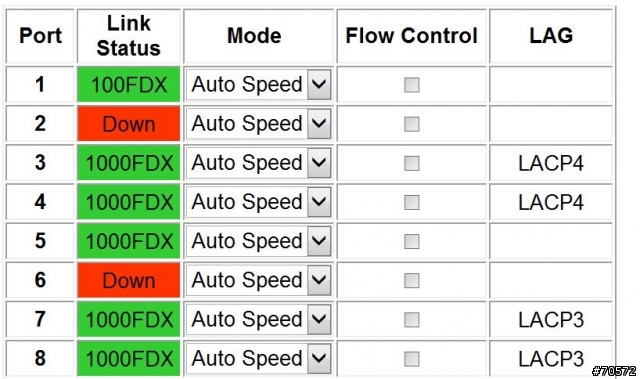Toggle flow control on port 8
This screenshot has height=379, width=640.
click(x=411, y=359)
